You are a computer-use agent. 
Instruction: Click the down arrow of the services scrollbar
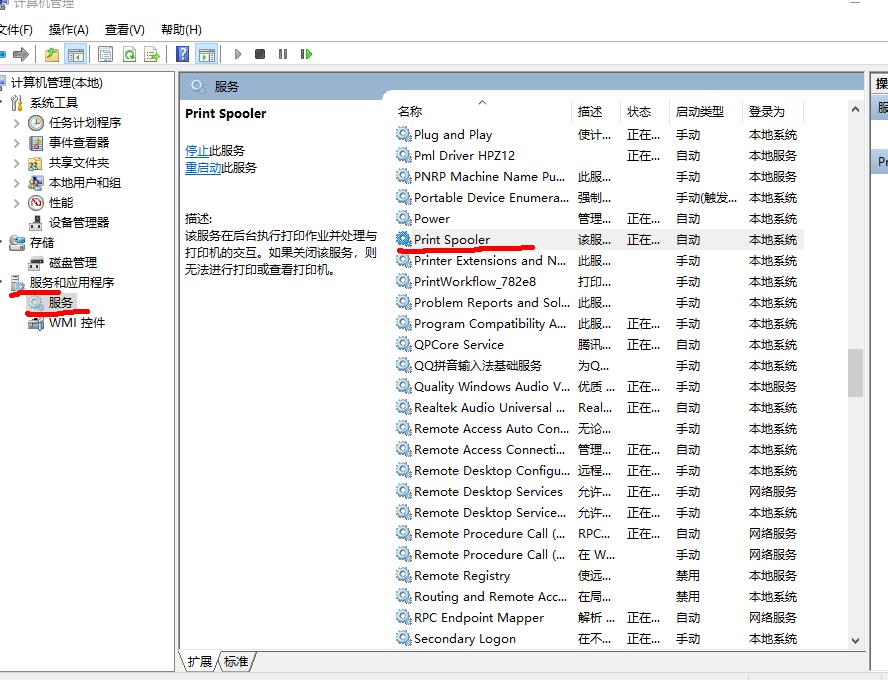pos(856,641)
